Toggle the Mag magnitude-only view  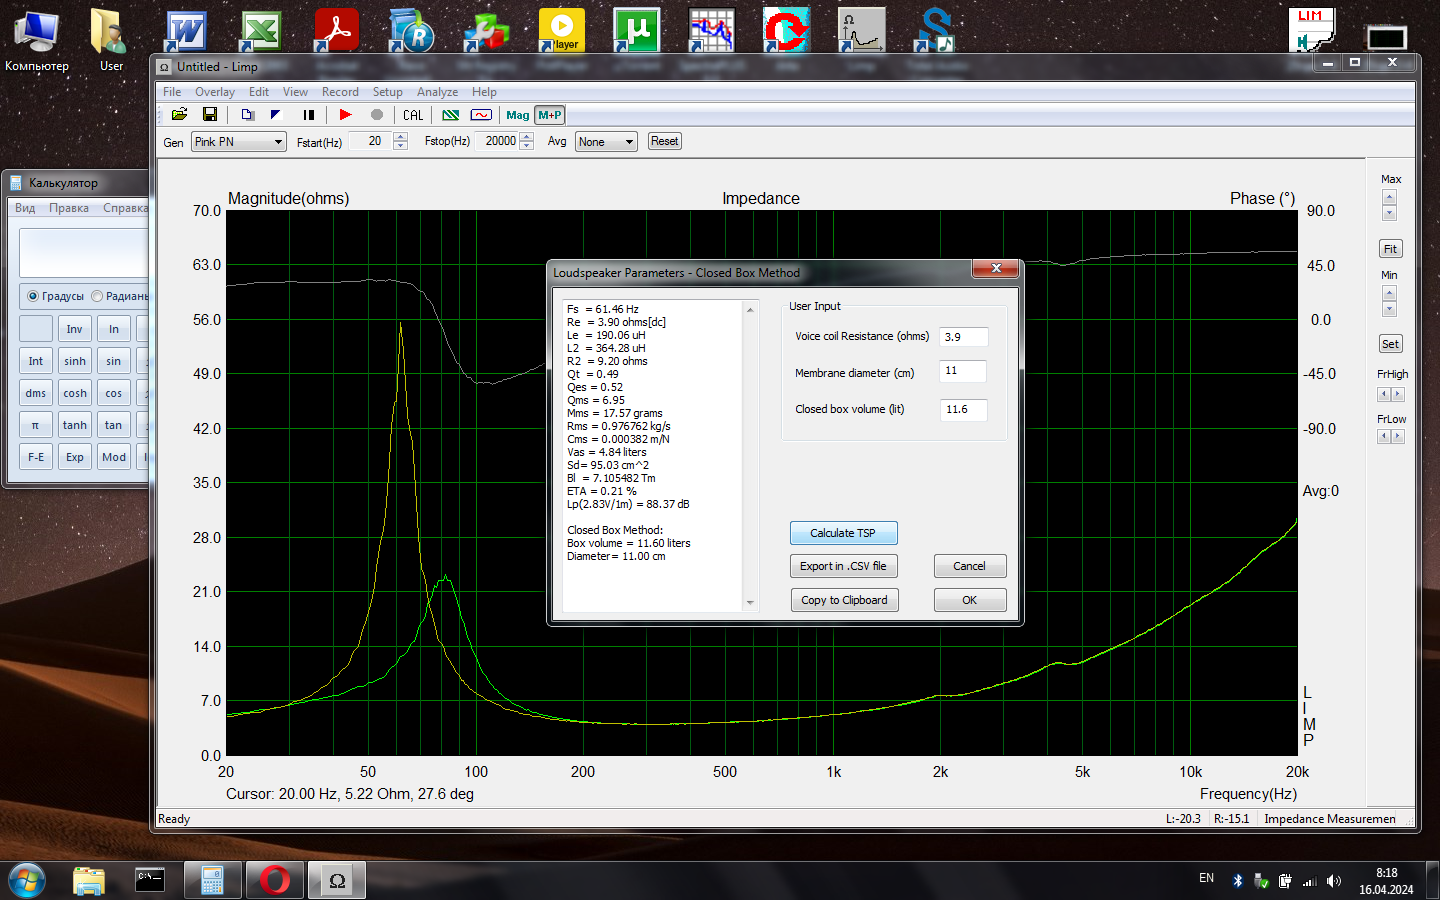pyautogui.click(x=517, y=115)
